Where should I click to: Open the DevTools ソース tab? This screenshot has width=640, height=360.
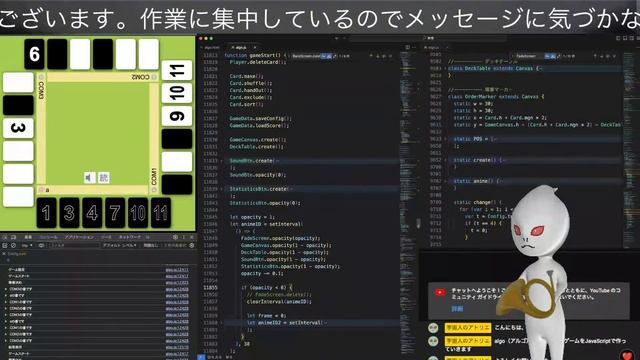point(106,237)
